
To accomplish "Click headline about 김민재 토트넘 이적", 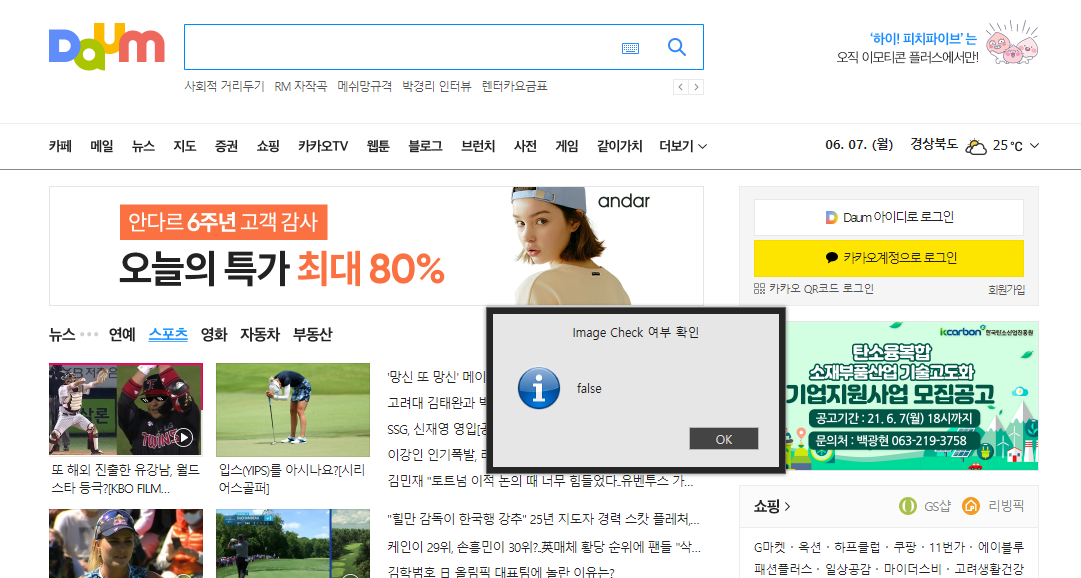I will click(x=540, y=481).
